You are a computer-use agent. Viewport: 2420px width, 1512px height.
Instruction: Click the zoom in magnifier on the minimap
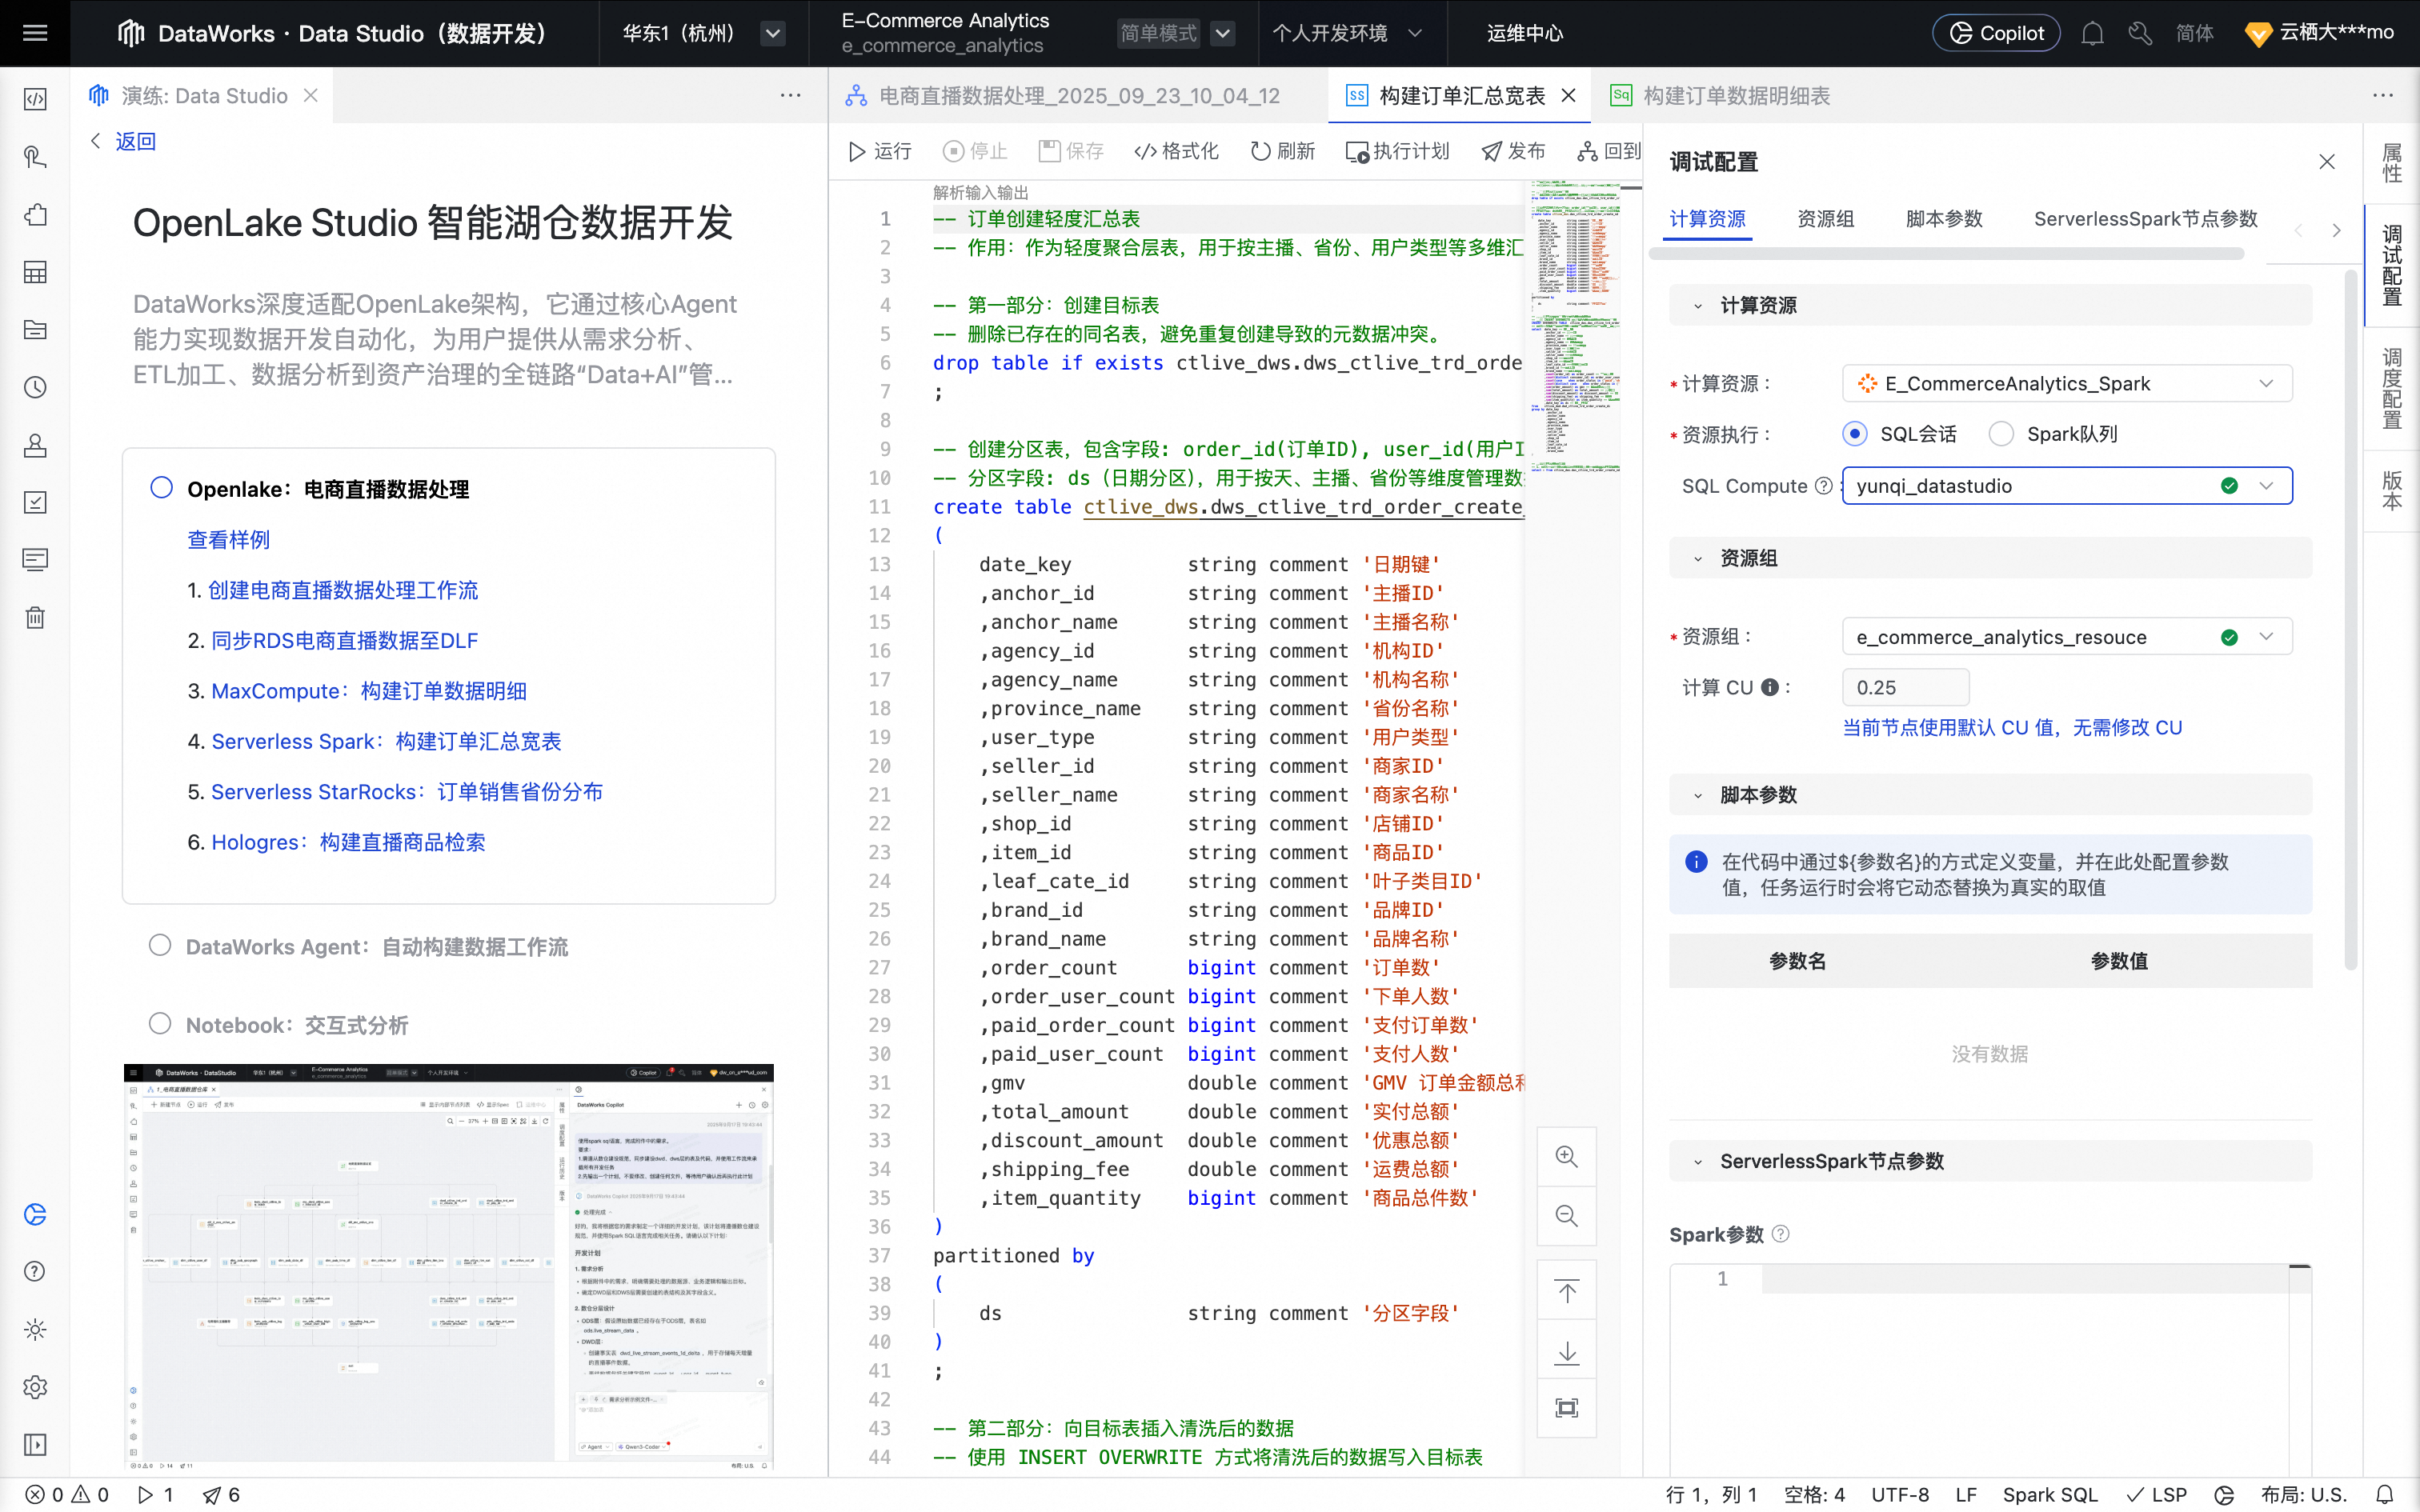pyautogui.click(x=1566, y=1157)
